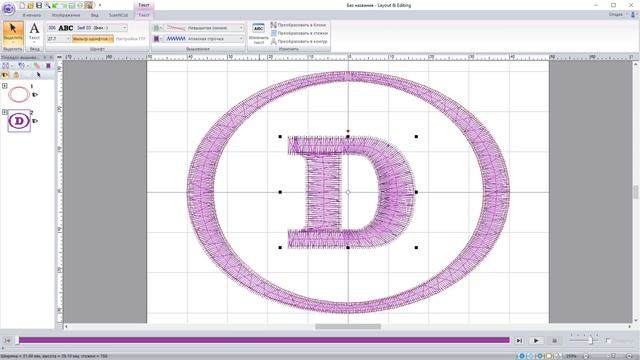Viewport: 640px width, 360px height.
Task: Convert text to blocks
Action: pyautogui.click(x=299, y=25)
